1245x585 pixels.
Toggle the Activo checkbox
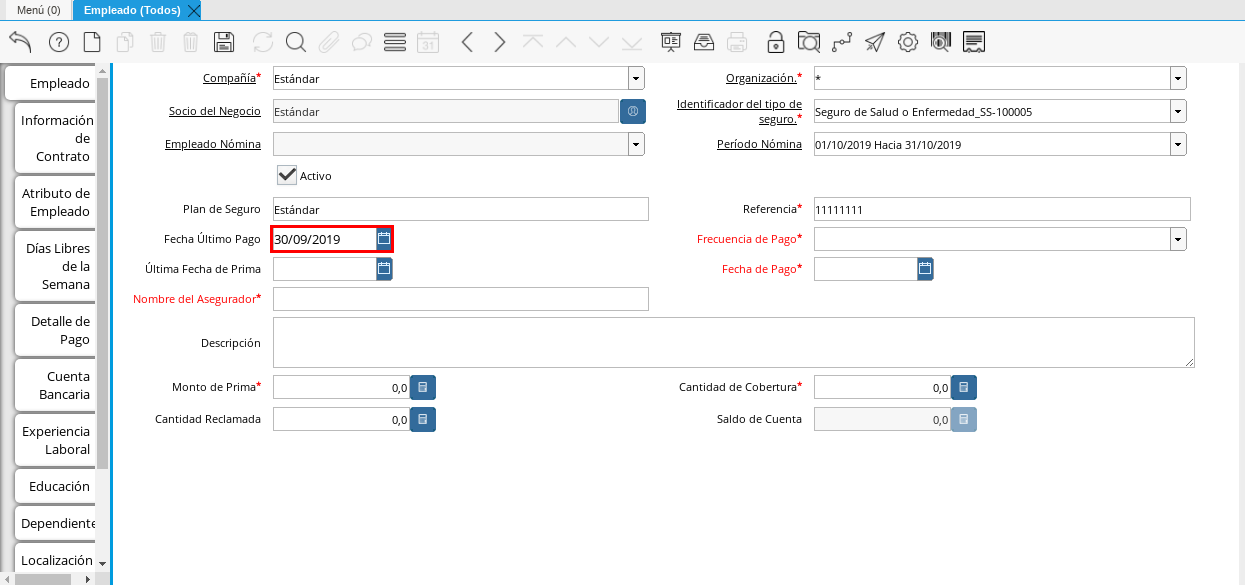point(287,175)
